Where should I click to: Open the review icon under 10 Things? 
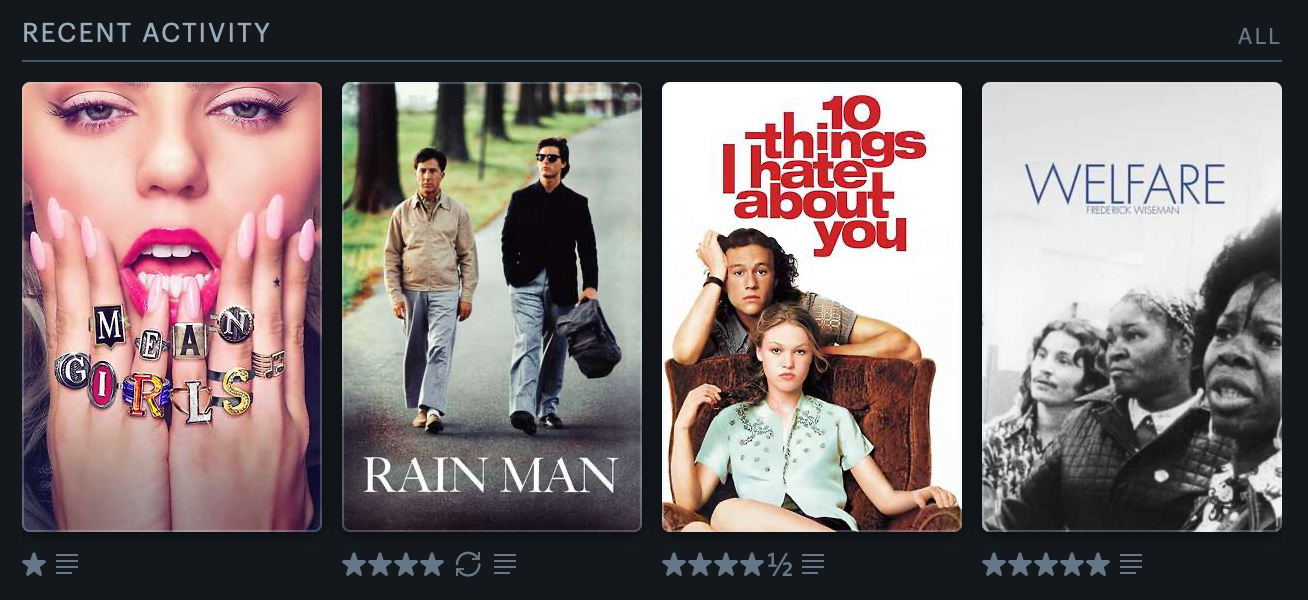[813, 565]
